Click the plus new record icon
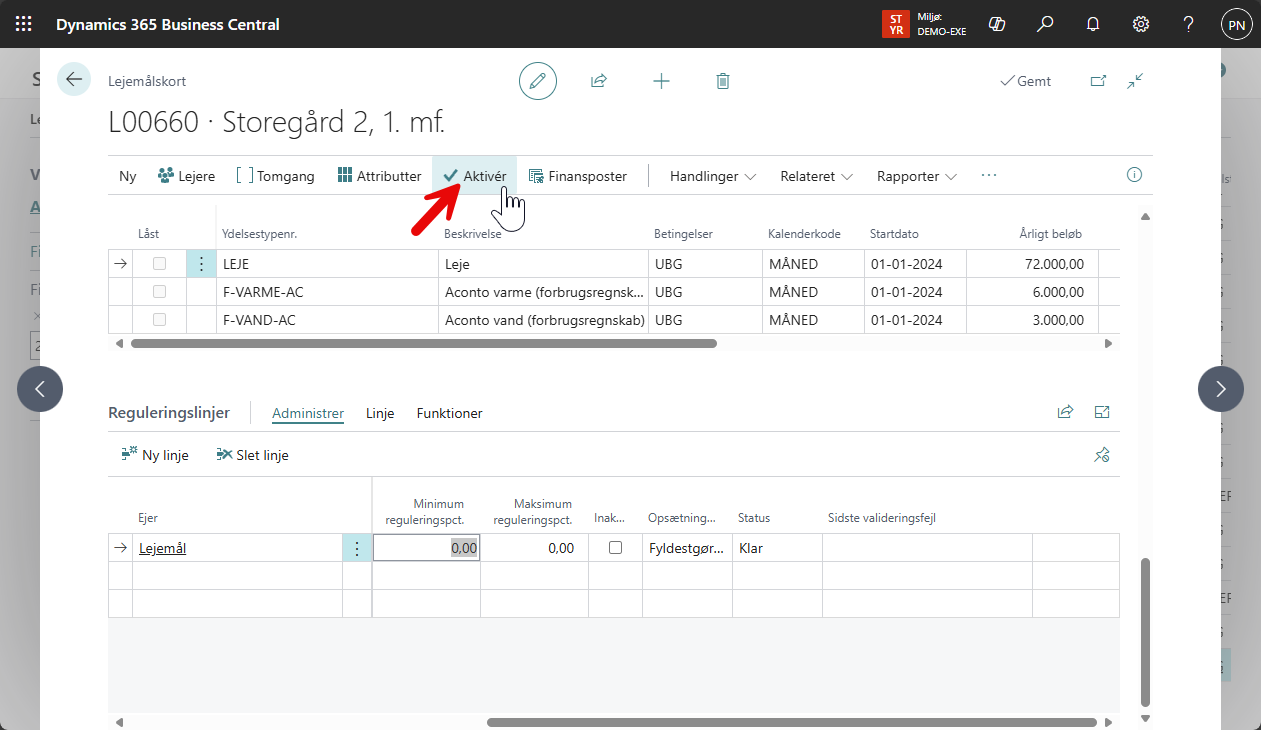The width and height of the screenshot is (1261, 730). [x=661, y=81]
